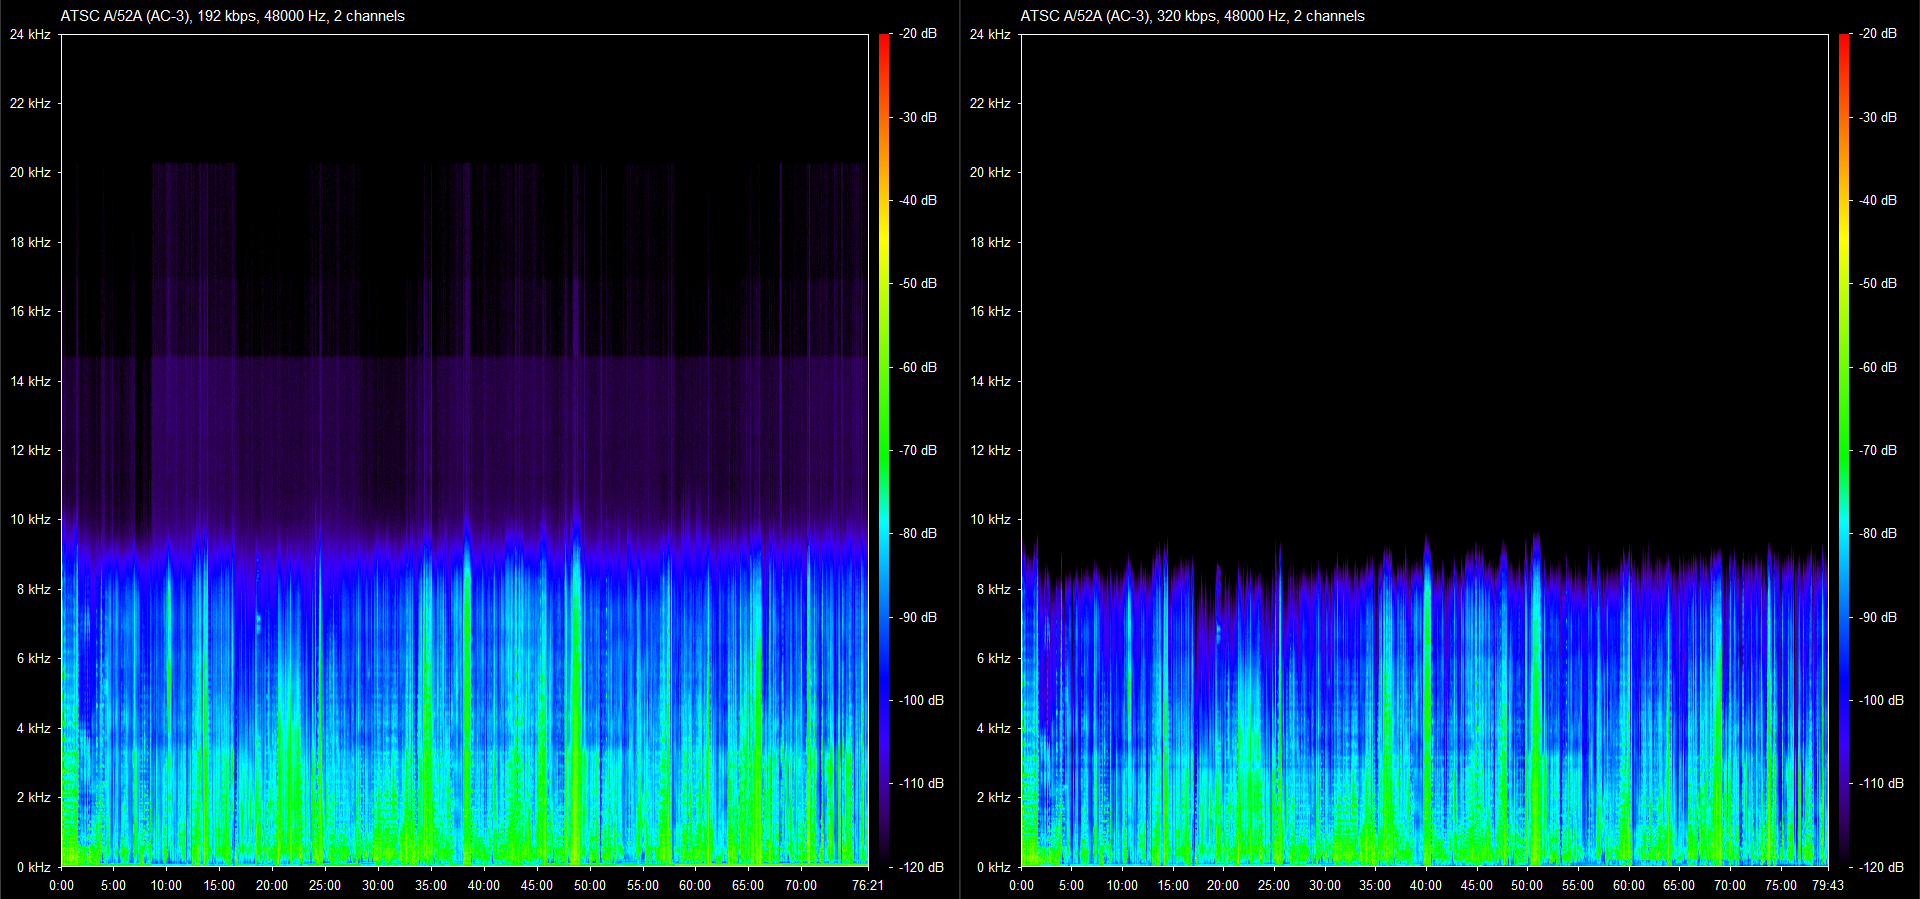Click the left plot's 0:00 time label
The height and width of the screenshot is (899, 1920).
point(62,885)
